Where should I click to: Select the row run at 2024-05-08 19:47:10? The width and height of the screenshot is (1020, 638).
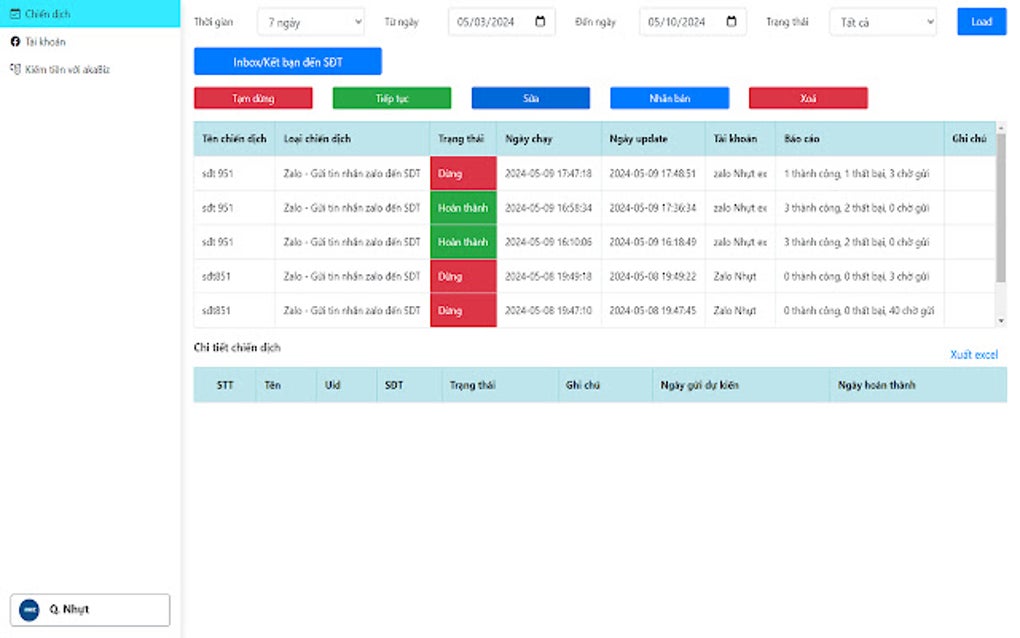coord(595,311)
